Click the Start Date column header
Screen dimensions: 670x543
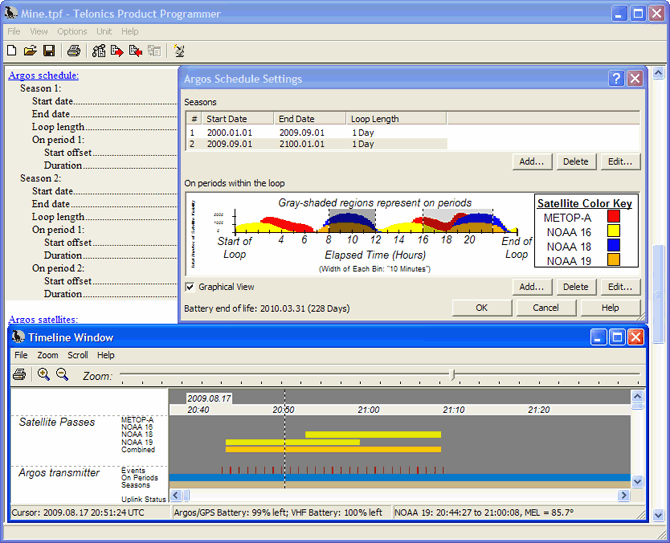pos(238,118)
